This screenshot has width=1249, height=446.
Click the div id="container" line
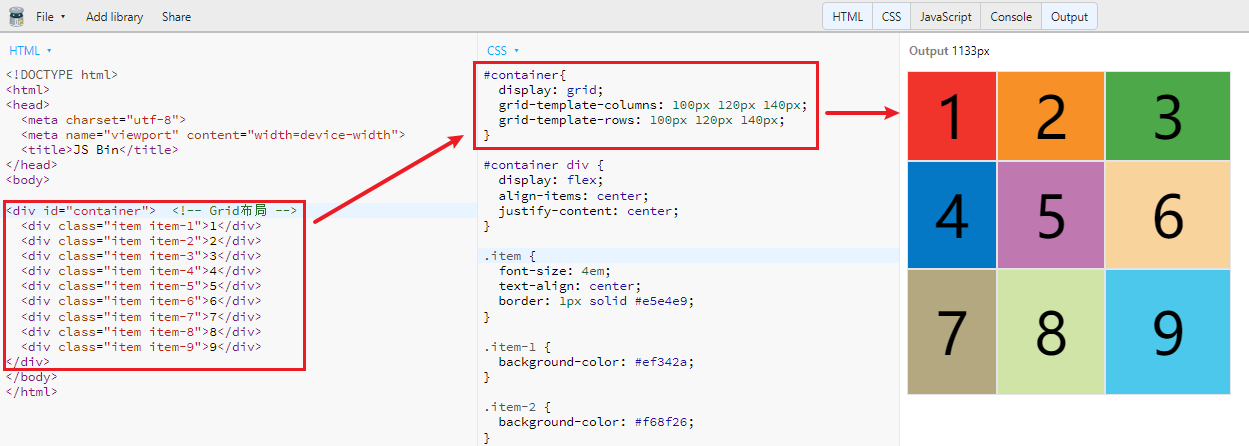coord(151,211)
